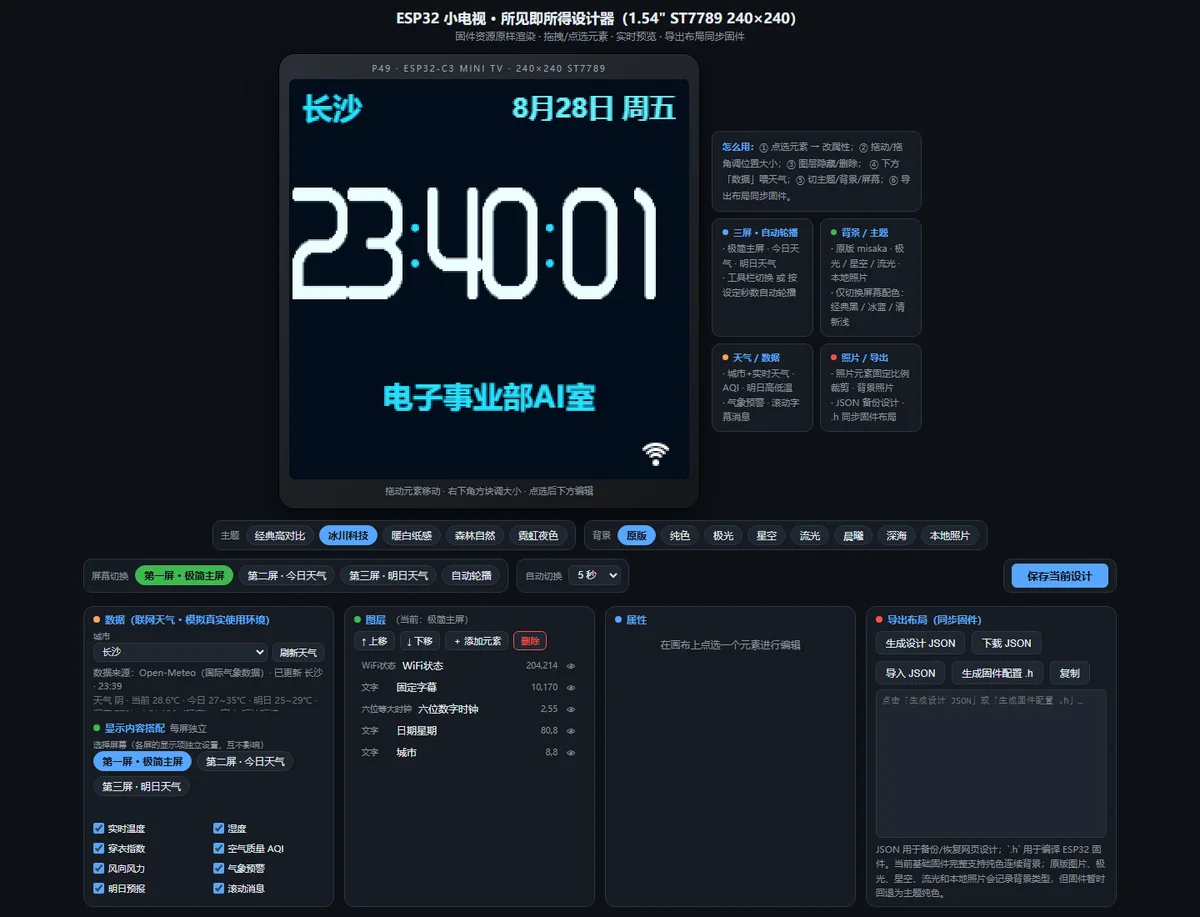Click inside the JSON output text area
The image size is (1200, 917).
pyautogui.click(x=991, y=763)
